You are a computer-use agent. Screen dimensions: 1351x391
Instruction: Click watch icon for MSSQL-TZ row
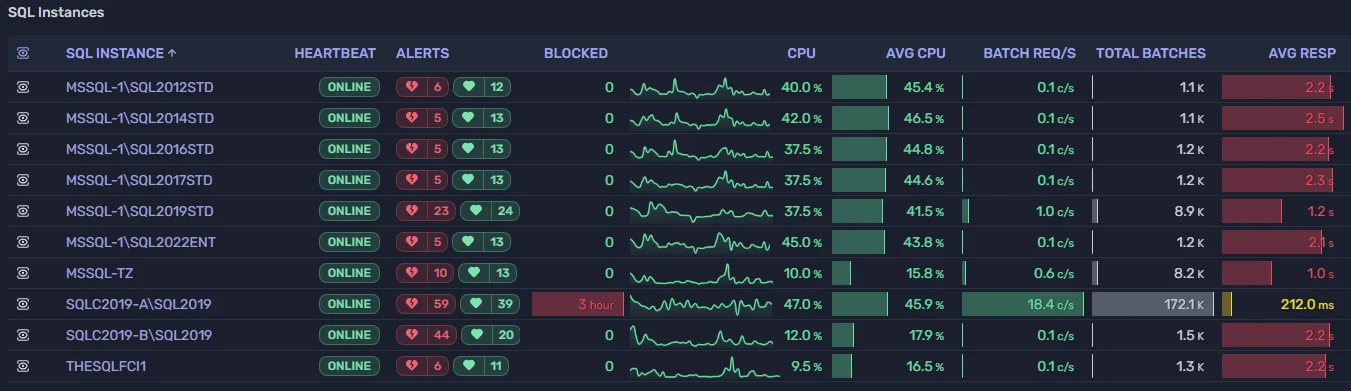click(23, 273)
